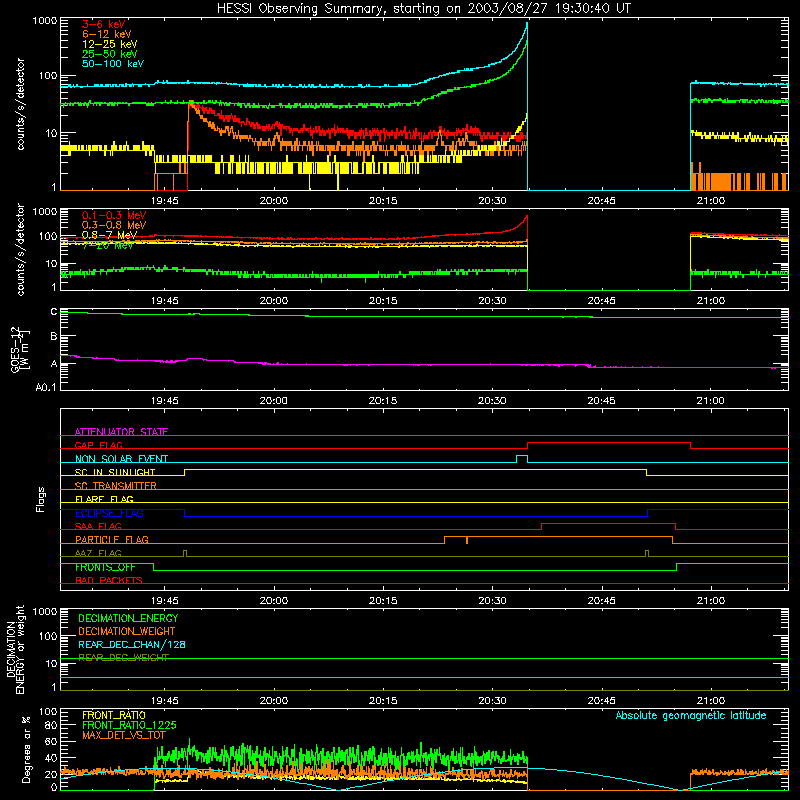This screenshot has height=800, width=800.
Task: Click the 0.8-7 MeV legend label
Action: tap(109, 235)
